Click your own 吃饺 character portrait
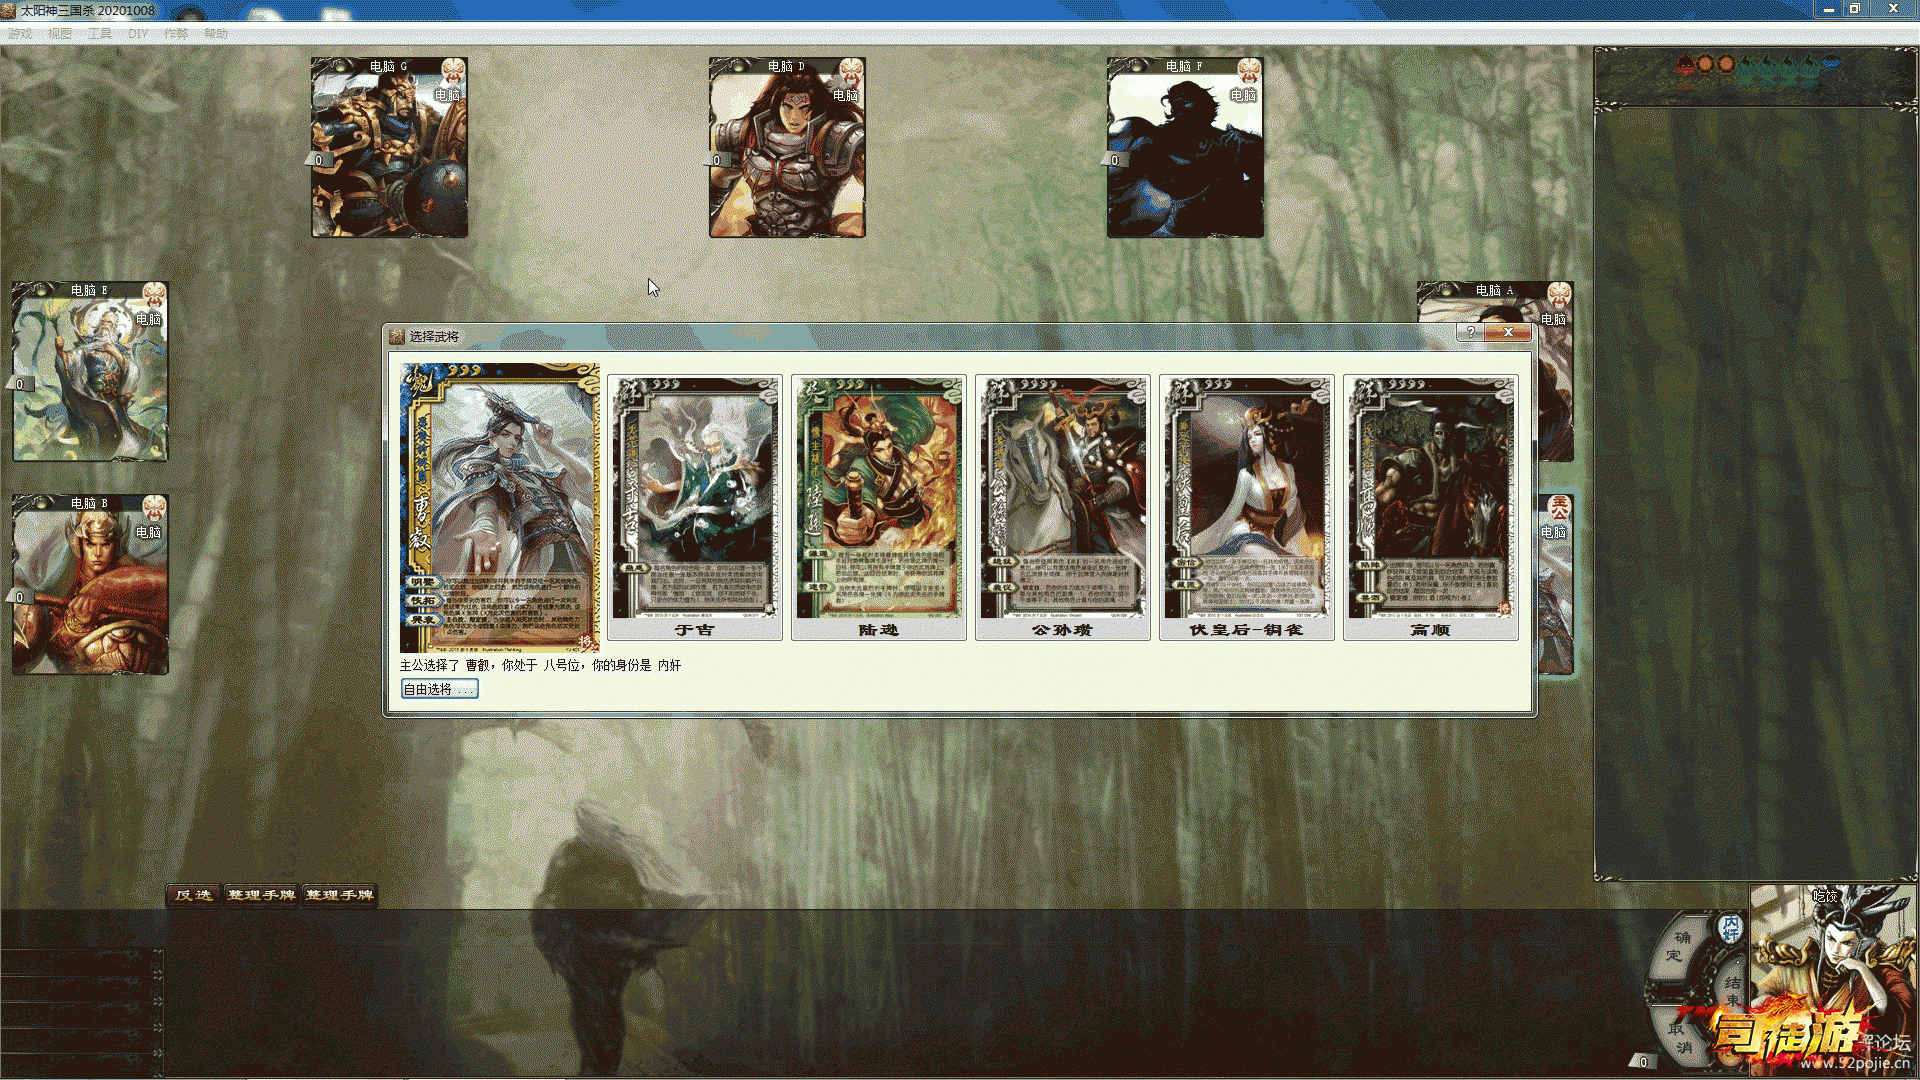Image resolution: width=1920 pixels, height=1080 pixels. (1833, 980)
